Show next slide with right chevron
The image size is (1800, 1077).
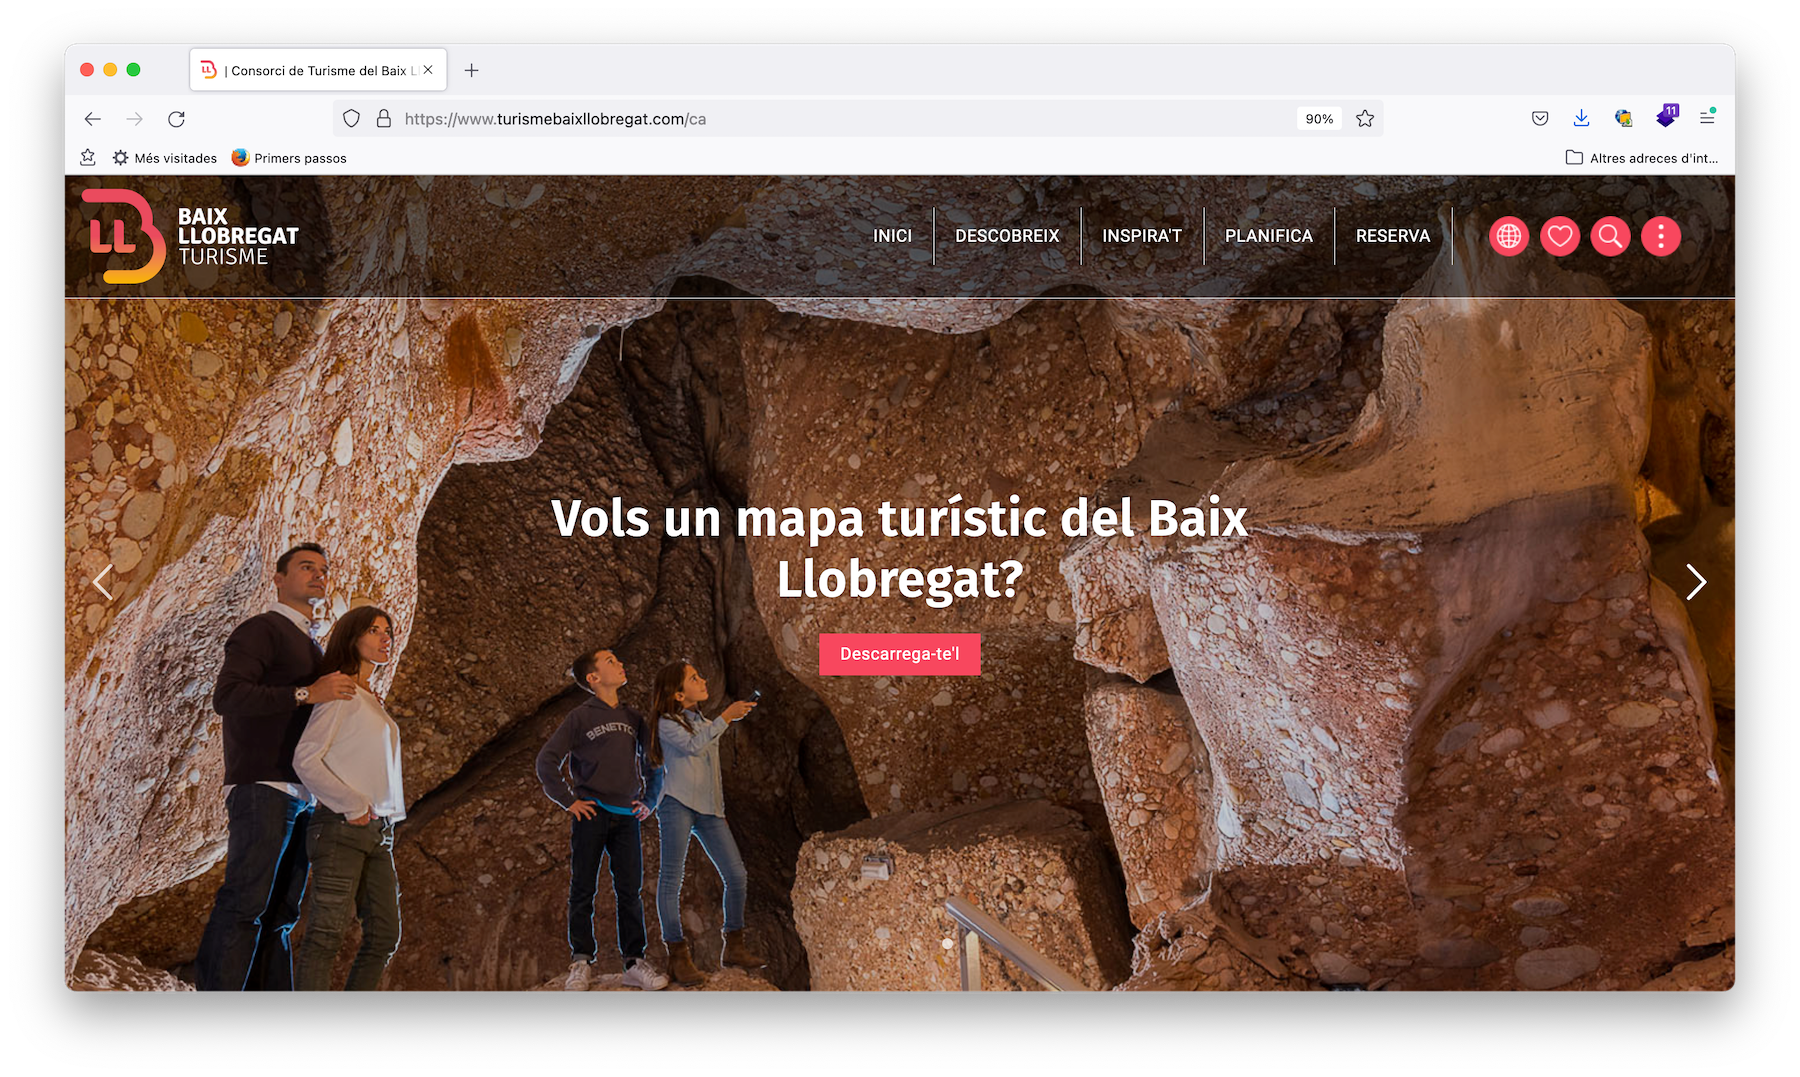coord(1695,582)
